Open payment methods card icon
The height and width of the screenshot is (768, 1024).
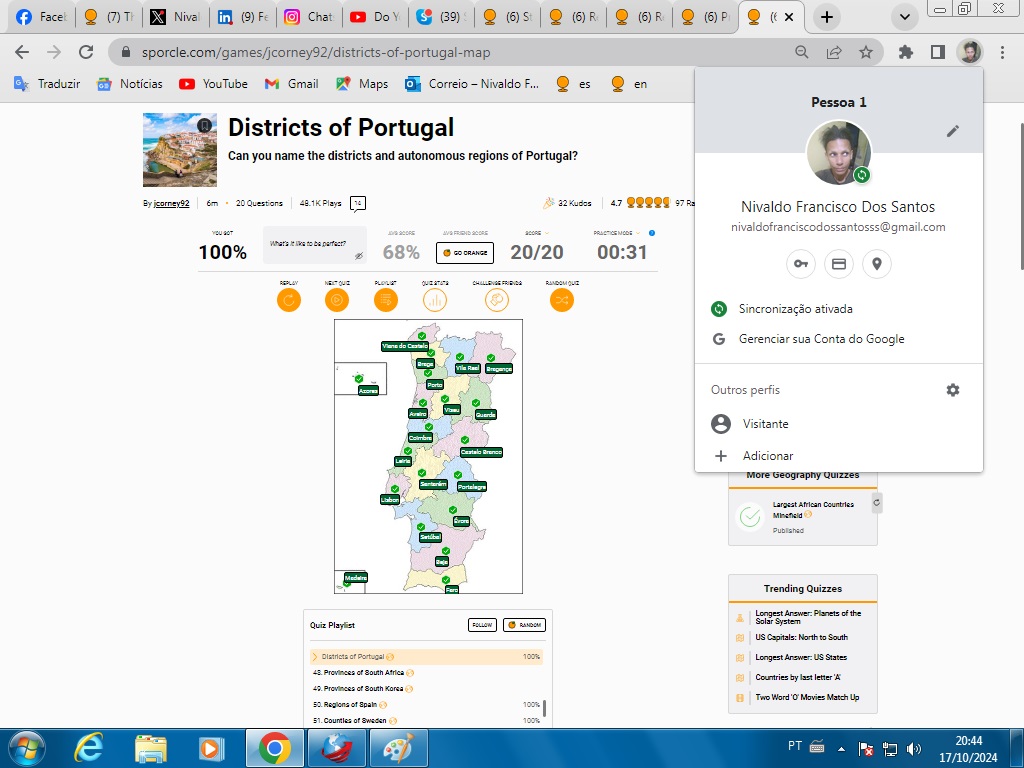[839, 264]
